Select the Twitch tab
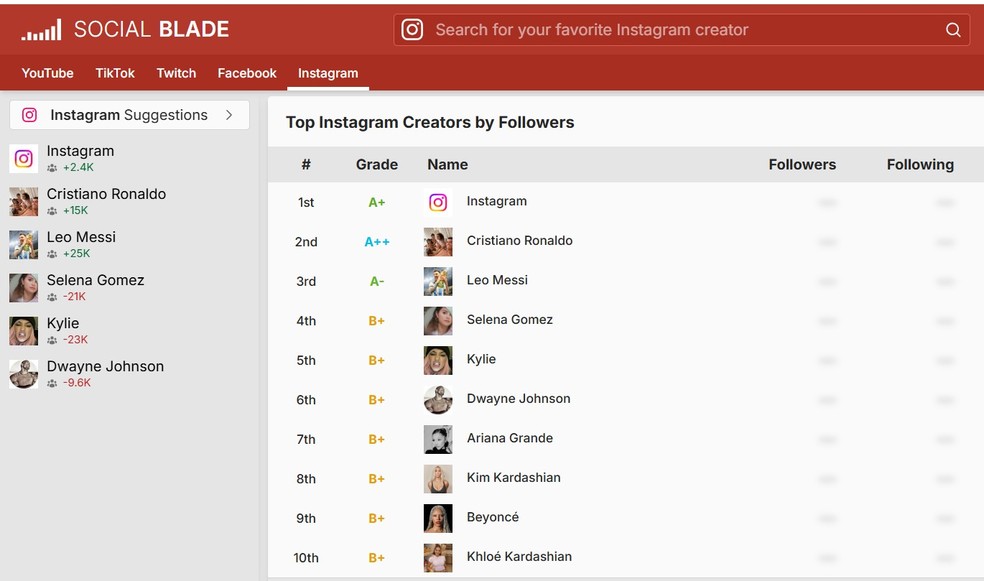 tap(176, 73)
